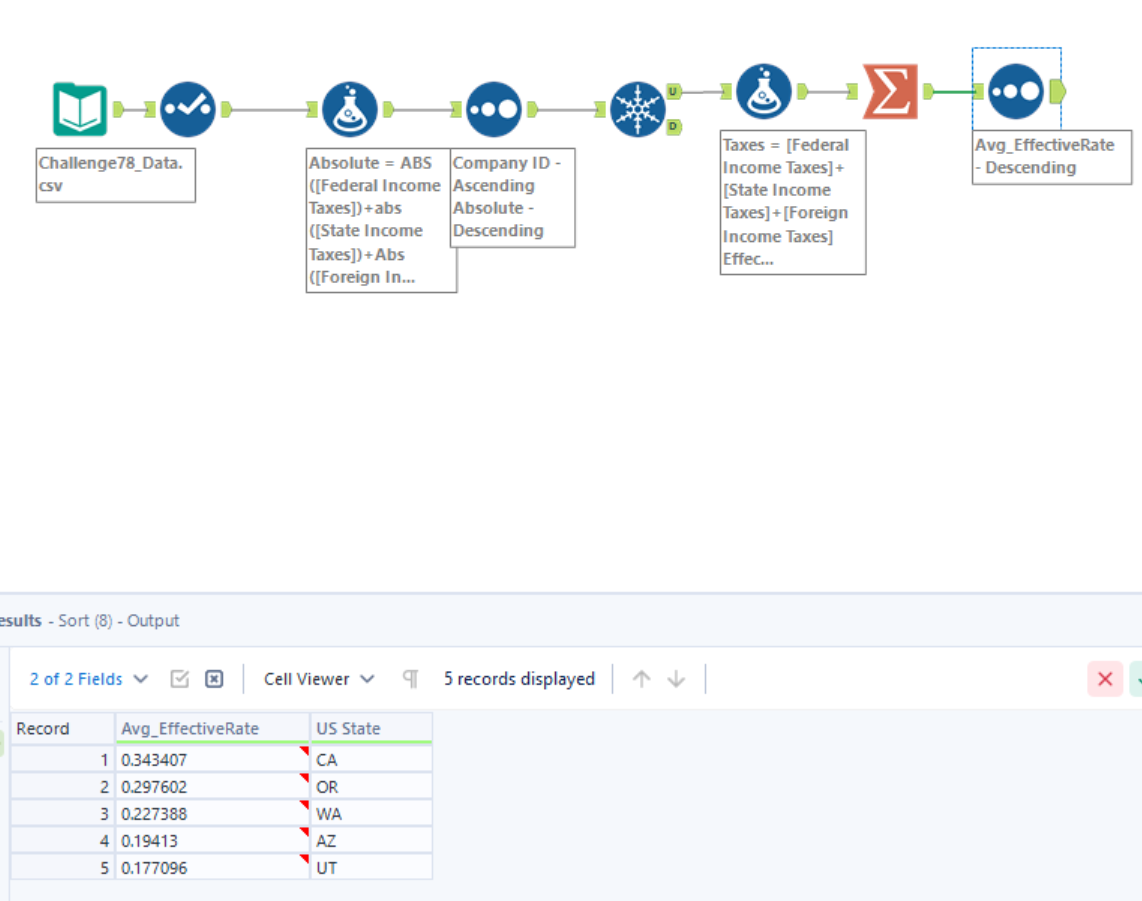This screenshot has width=1142, height=901.
Task: Click the Sort tool for Avg_EffectiveRate Descending
Action: click(x=1016, y=91)
